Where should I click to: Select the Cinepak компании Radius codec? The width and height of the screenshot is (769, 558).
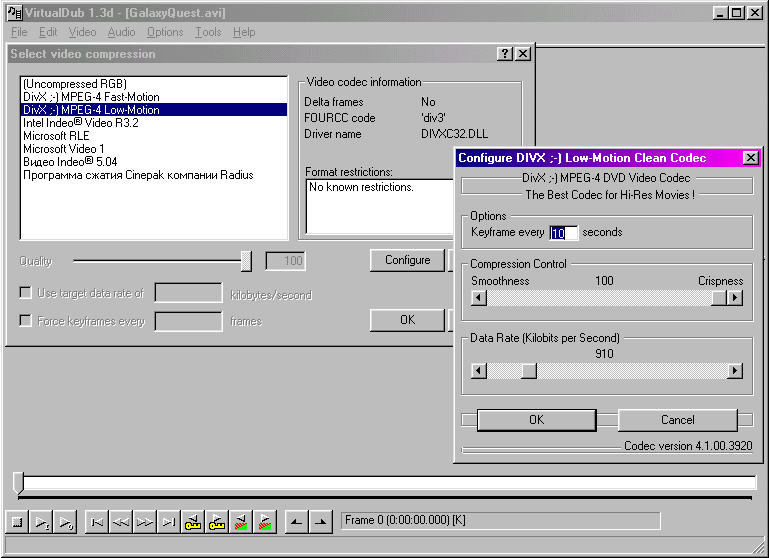coord(154,175)
